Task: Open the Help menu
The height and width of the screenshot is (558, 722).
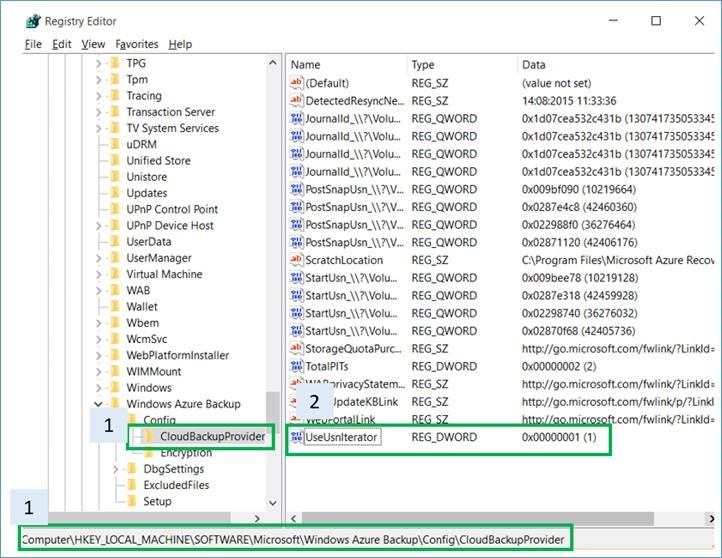Action: tap(180, 44)
